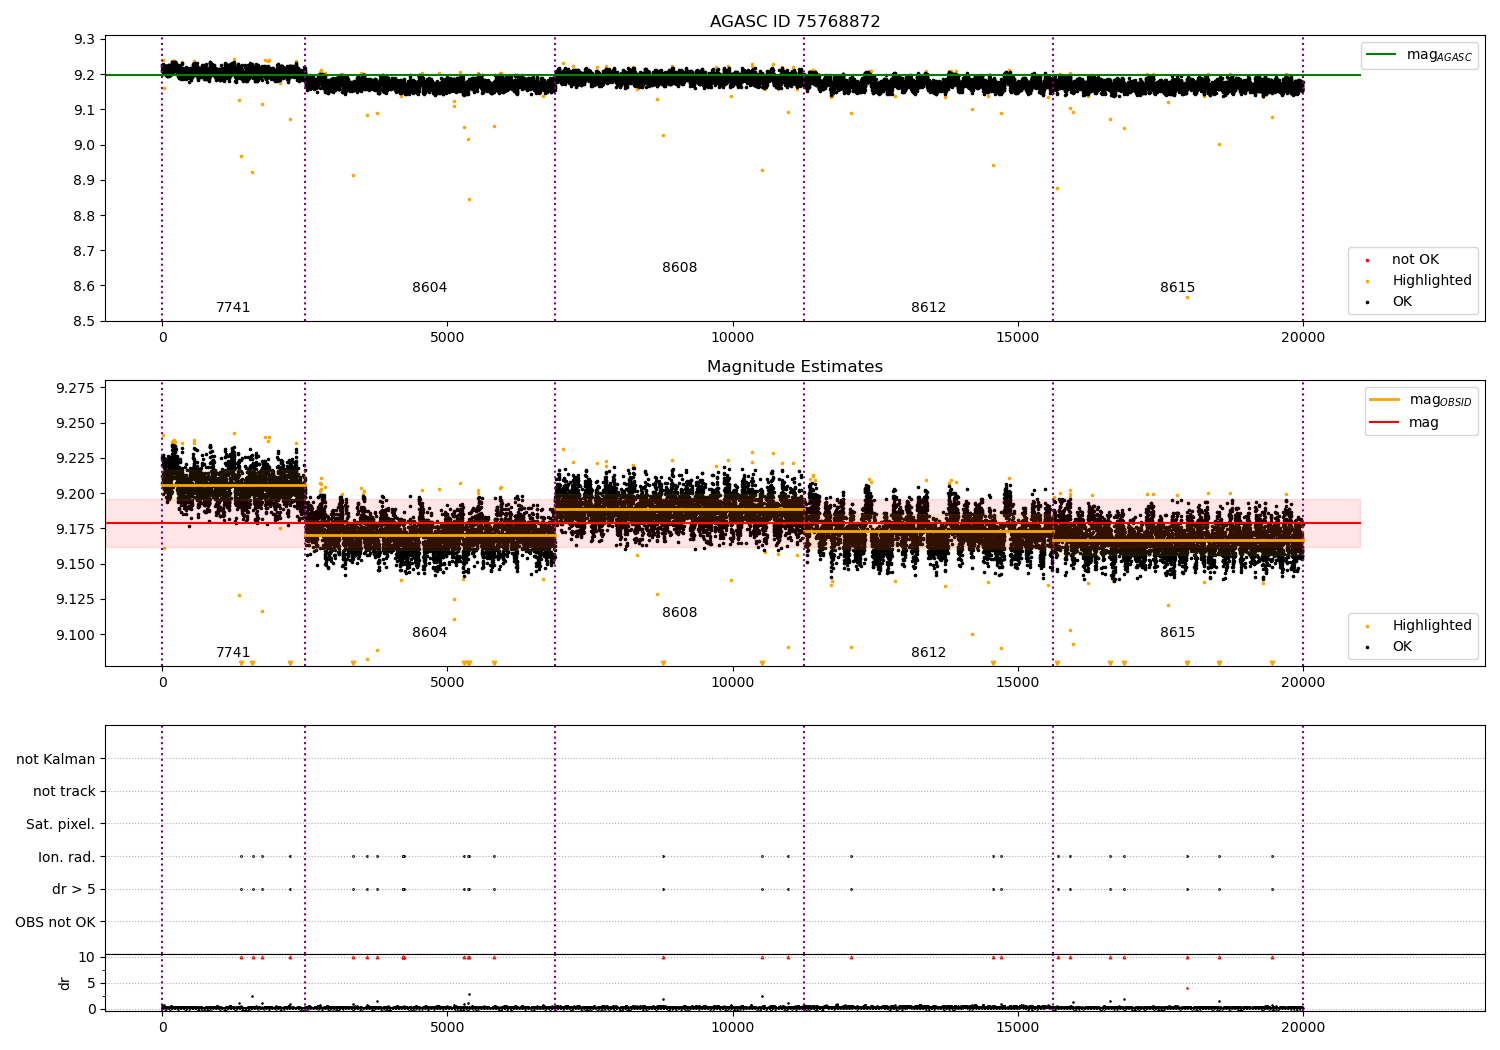
Task: Click the plot title AGASC ID 75768872
Action: (x=795, y=22)
